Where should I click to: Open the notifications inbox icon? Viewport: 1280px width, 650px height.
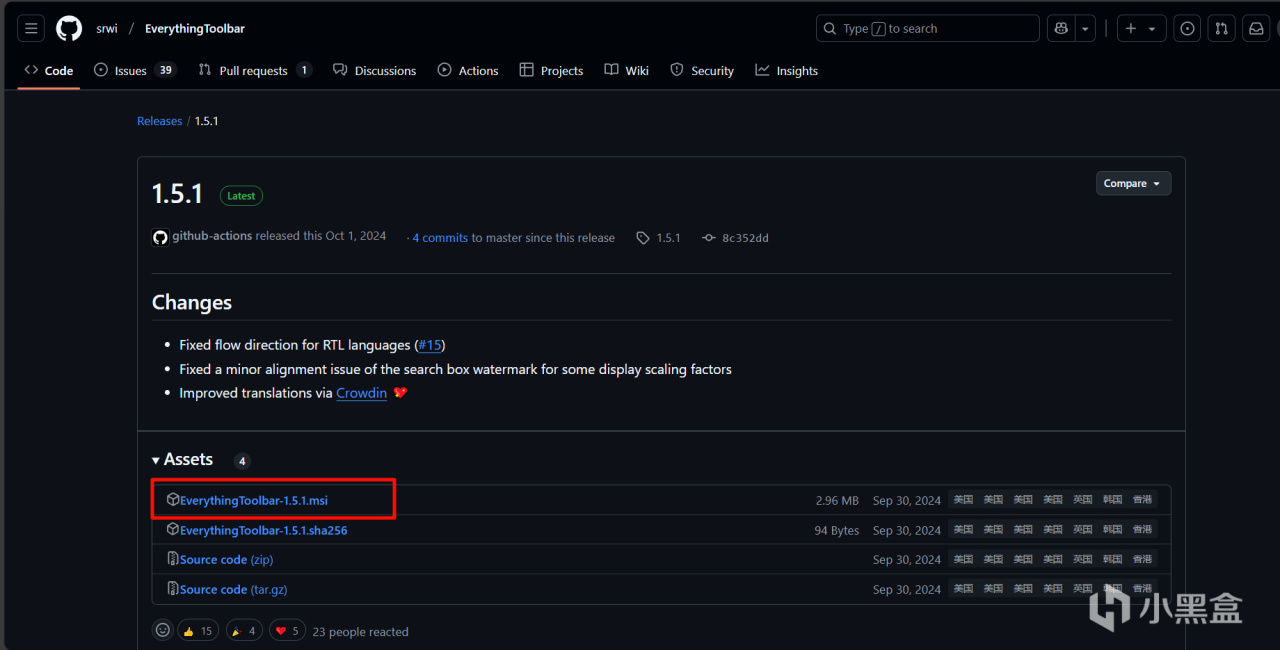pos(1256,29)
